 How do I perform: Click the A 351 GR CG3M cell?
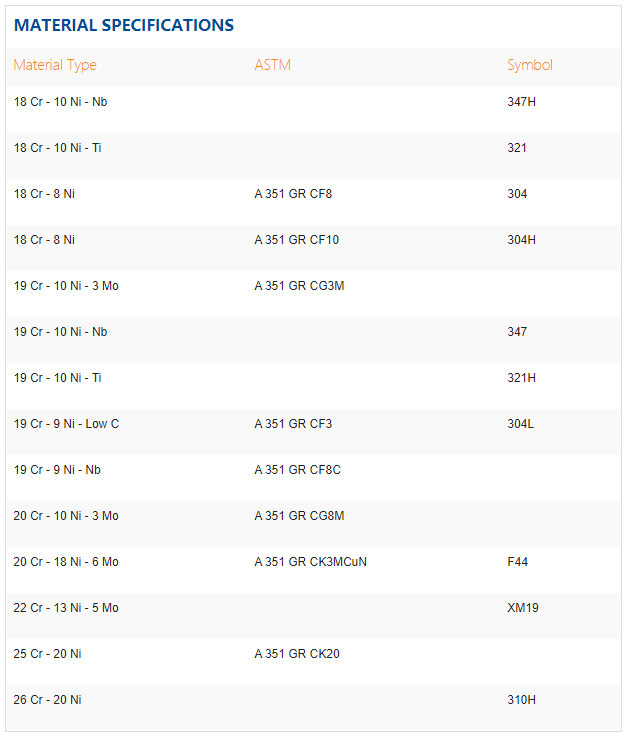(300, 286)
